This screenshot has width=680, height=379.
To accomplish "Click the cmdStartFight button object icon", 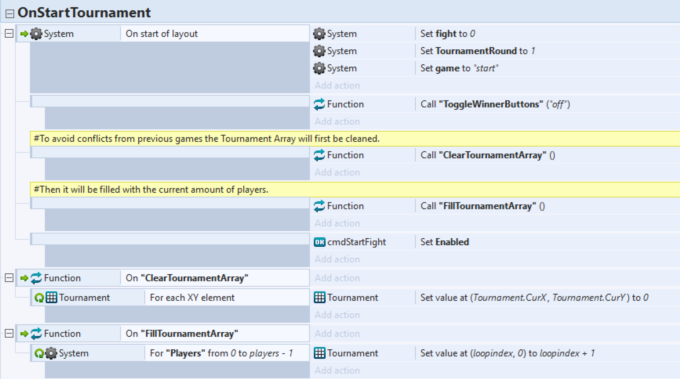I will click(x=320, y=242).
